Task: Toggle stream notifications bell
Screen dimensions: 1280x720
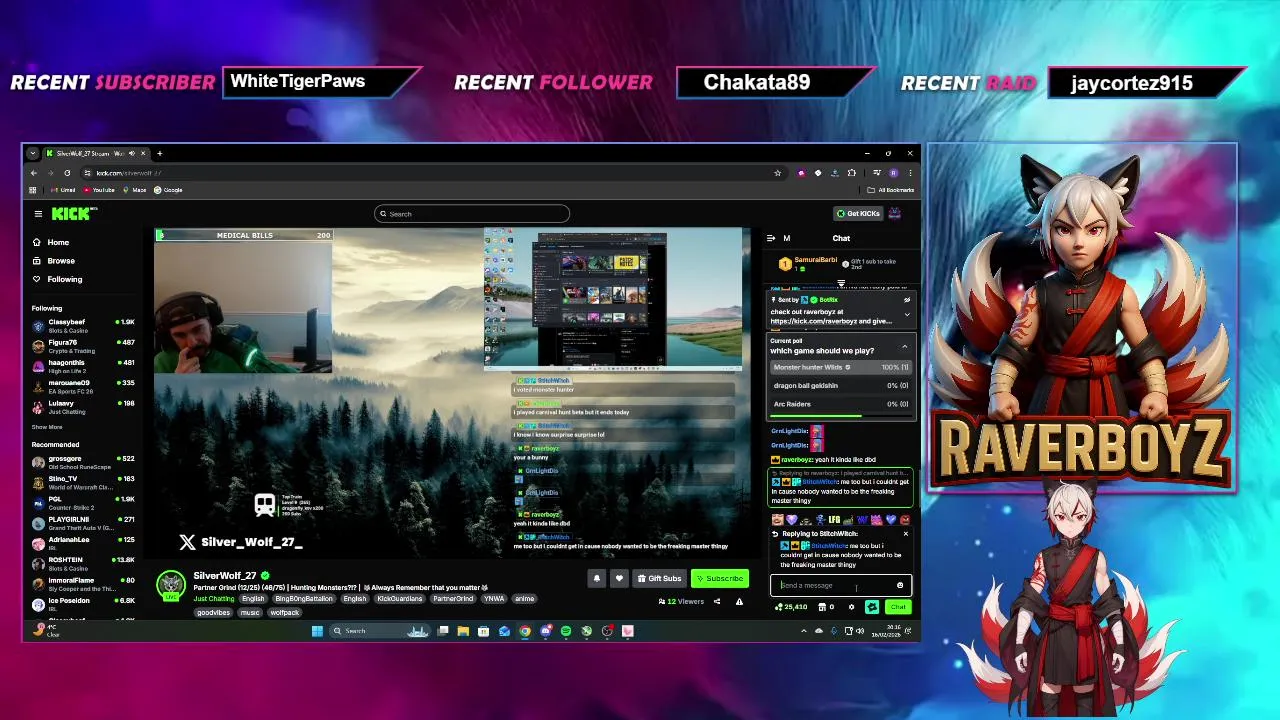Action: click(597, 578)
